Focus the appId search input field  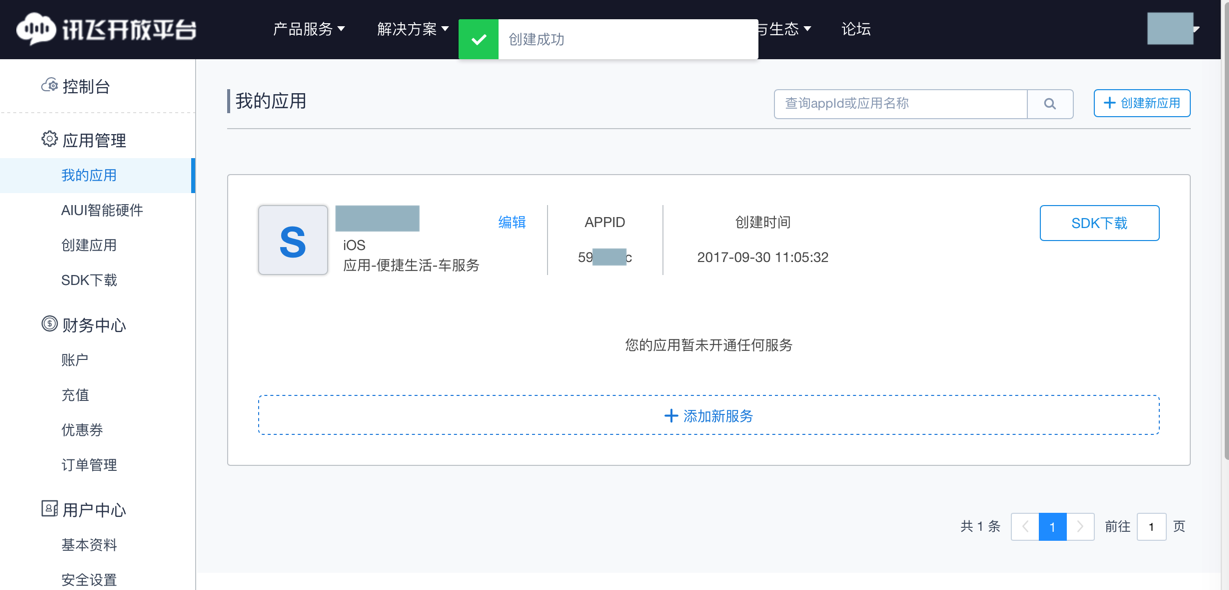(900, 104)
